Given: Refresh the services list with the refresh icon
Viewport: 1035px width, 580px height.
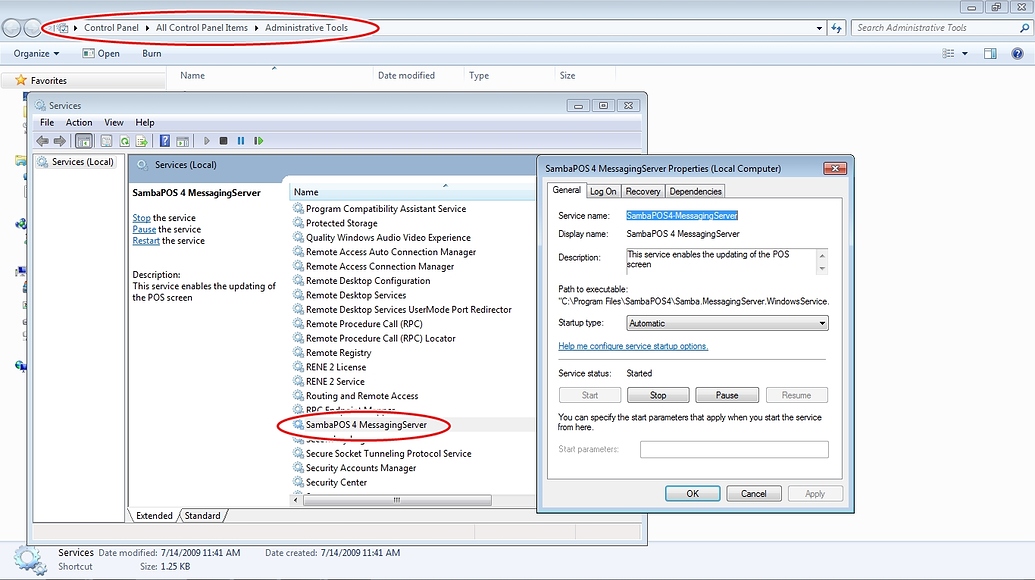Looking at the screenshot, I should point(124,140).
